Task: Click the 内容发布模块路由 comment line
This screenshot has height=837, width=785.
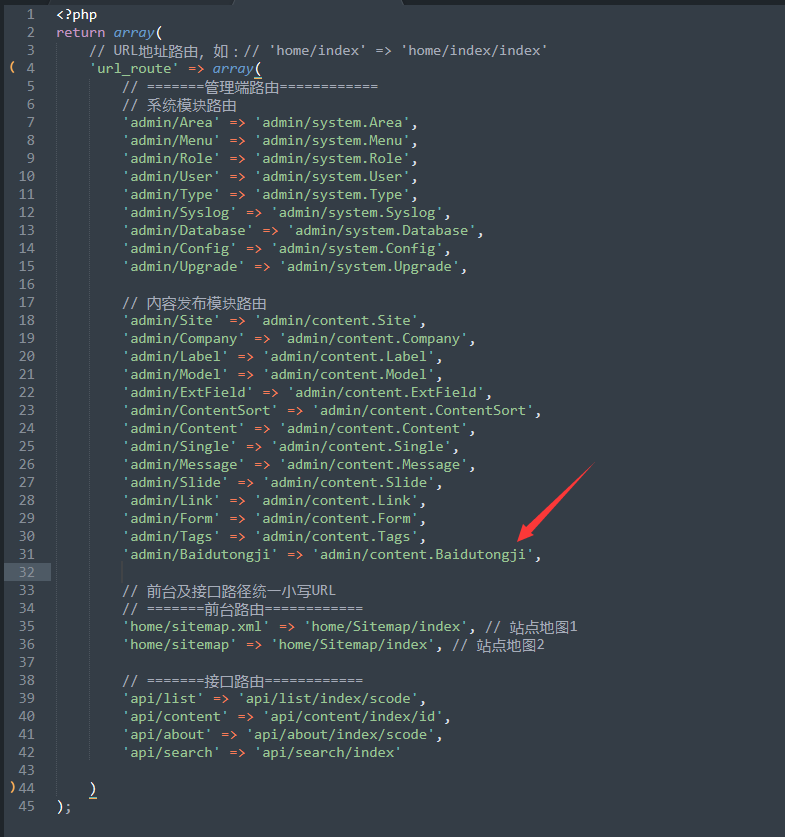Action: (195, 302)
